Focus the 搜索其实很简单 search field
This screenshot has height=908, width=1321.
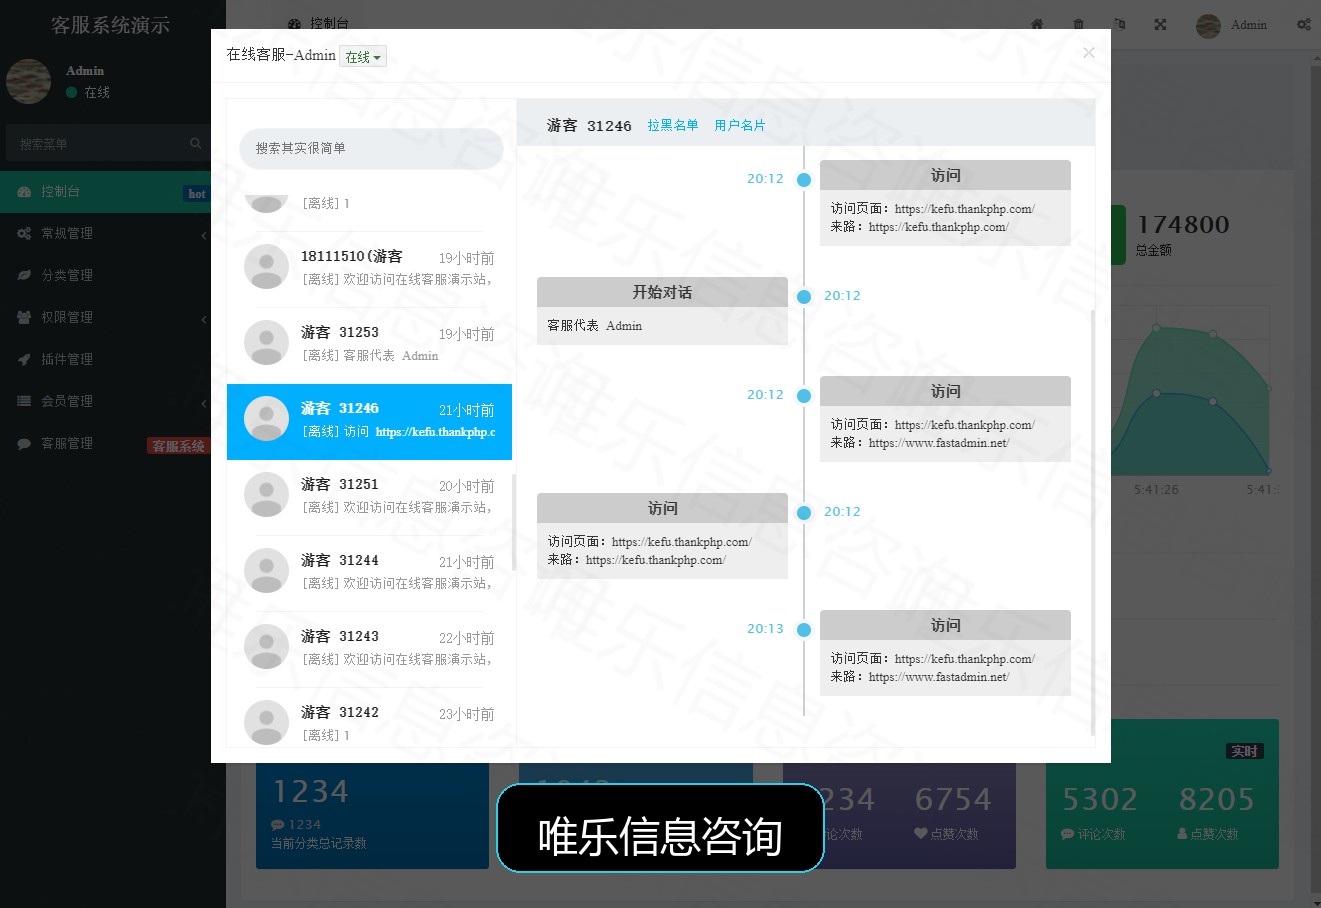coord(371,148)
